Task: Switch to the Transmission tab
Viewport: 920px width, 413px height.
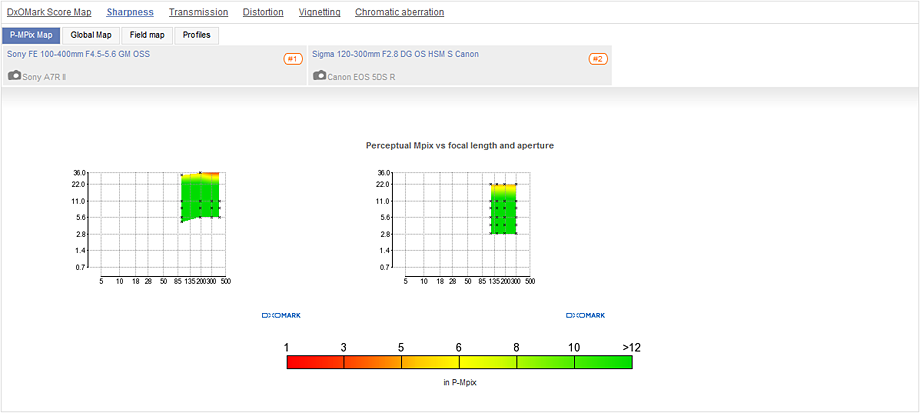Action: click(x=198, y=12)
